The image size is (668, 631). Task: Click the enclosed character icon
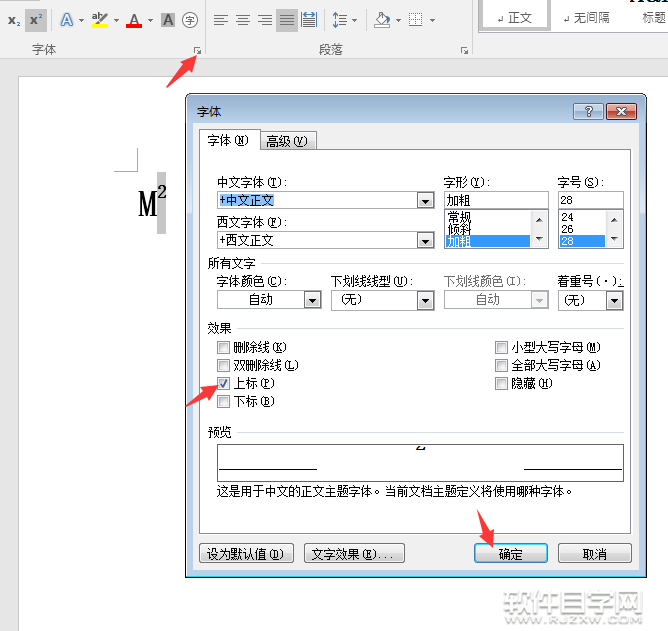190,20
